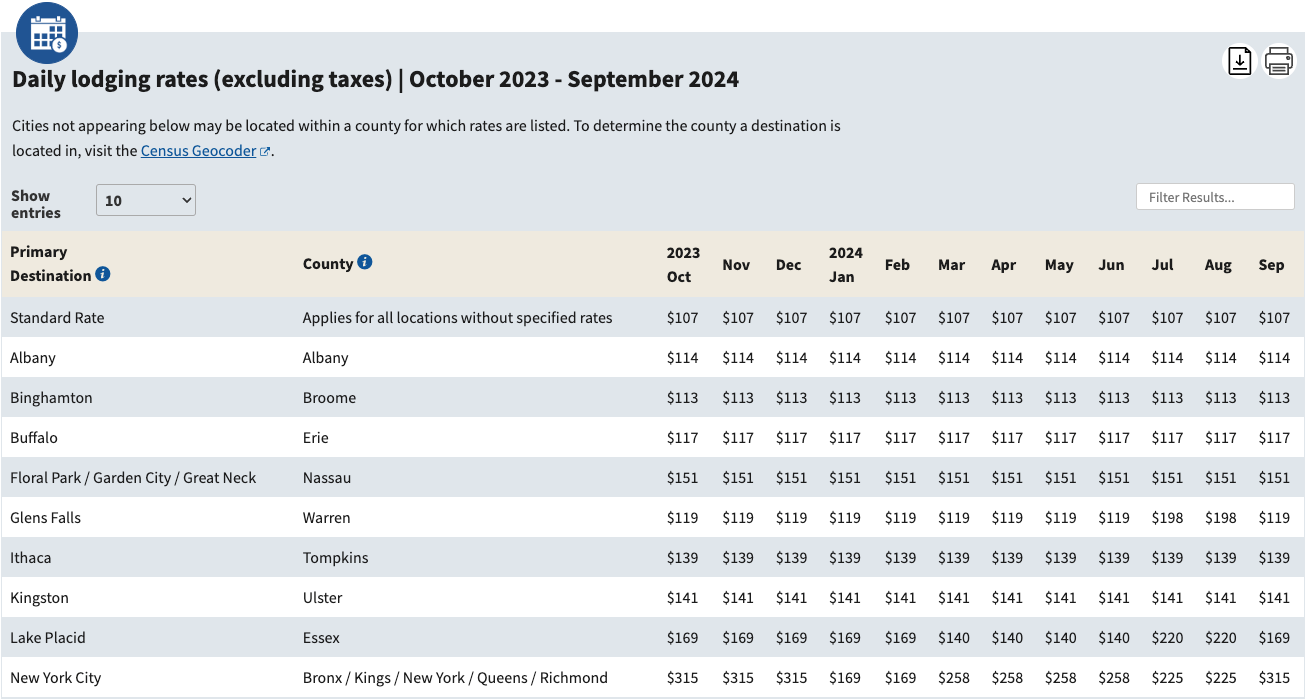Click the external link icon beside Census Geocoder
The width and height of the screenshot is (1307, 699).
pos(265,152)
